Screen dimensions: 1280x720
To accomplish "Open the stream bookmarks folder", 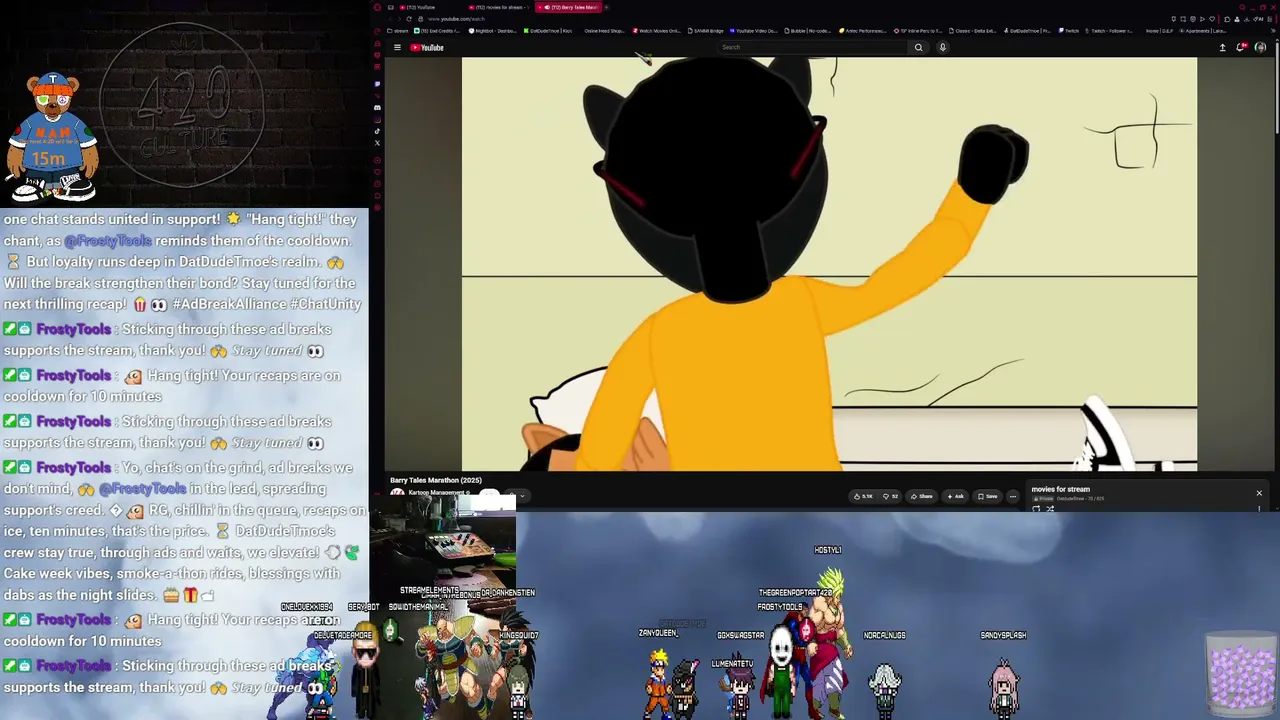I will [x=400, y=31].
